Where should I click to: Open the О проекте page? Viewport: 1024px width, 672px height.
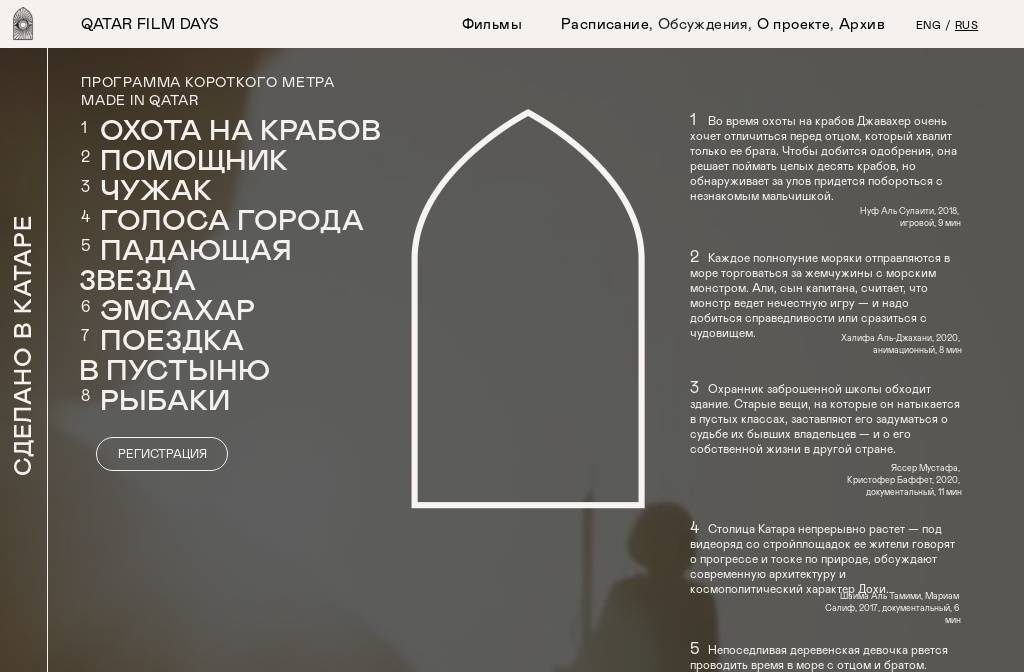coord(794,24)
